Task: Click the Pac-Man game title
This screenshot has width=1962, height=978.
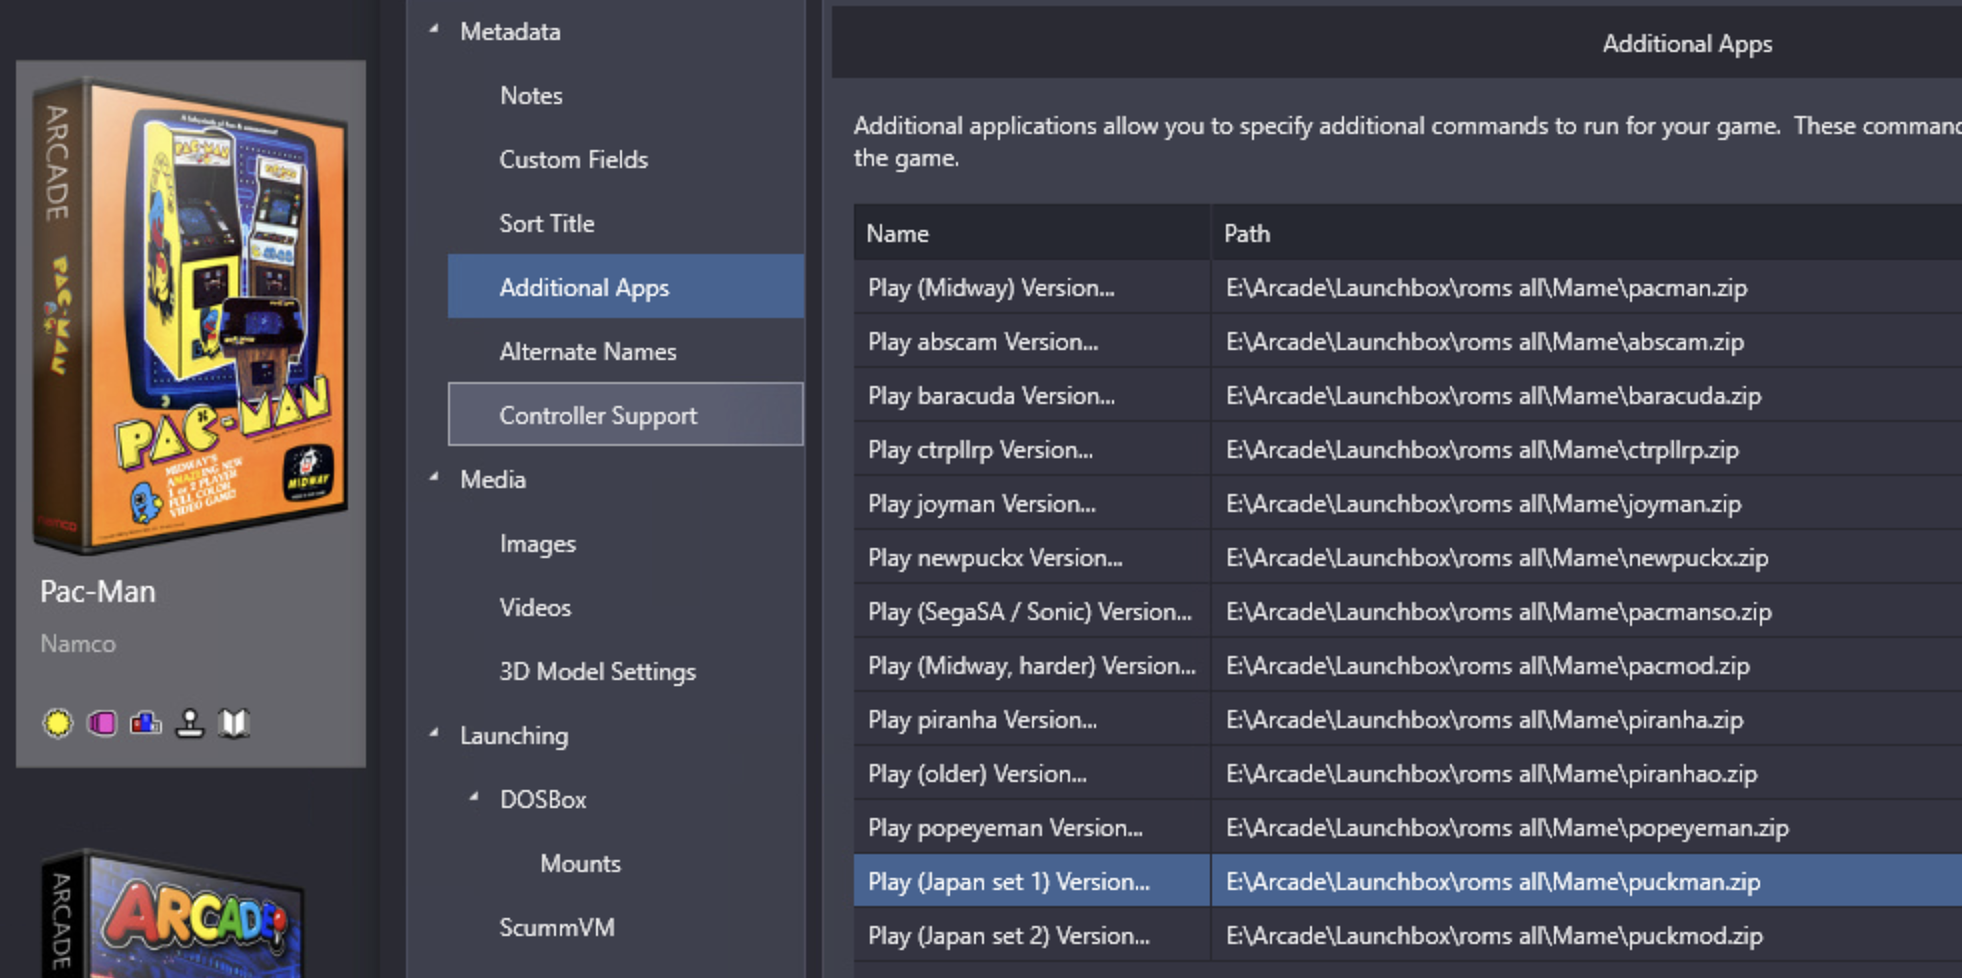Action: (x=98, y=591)
